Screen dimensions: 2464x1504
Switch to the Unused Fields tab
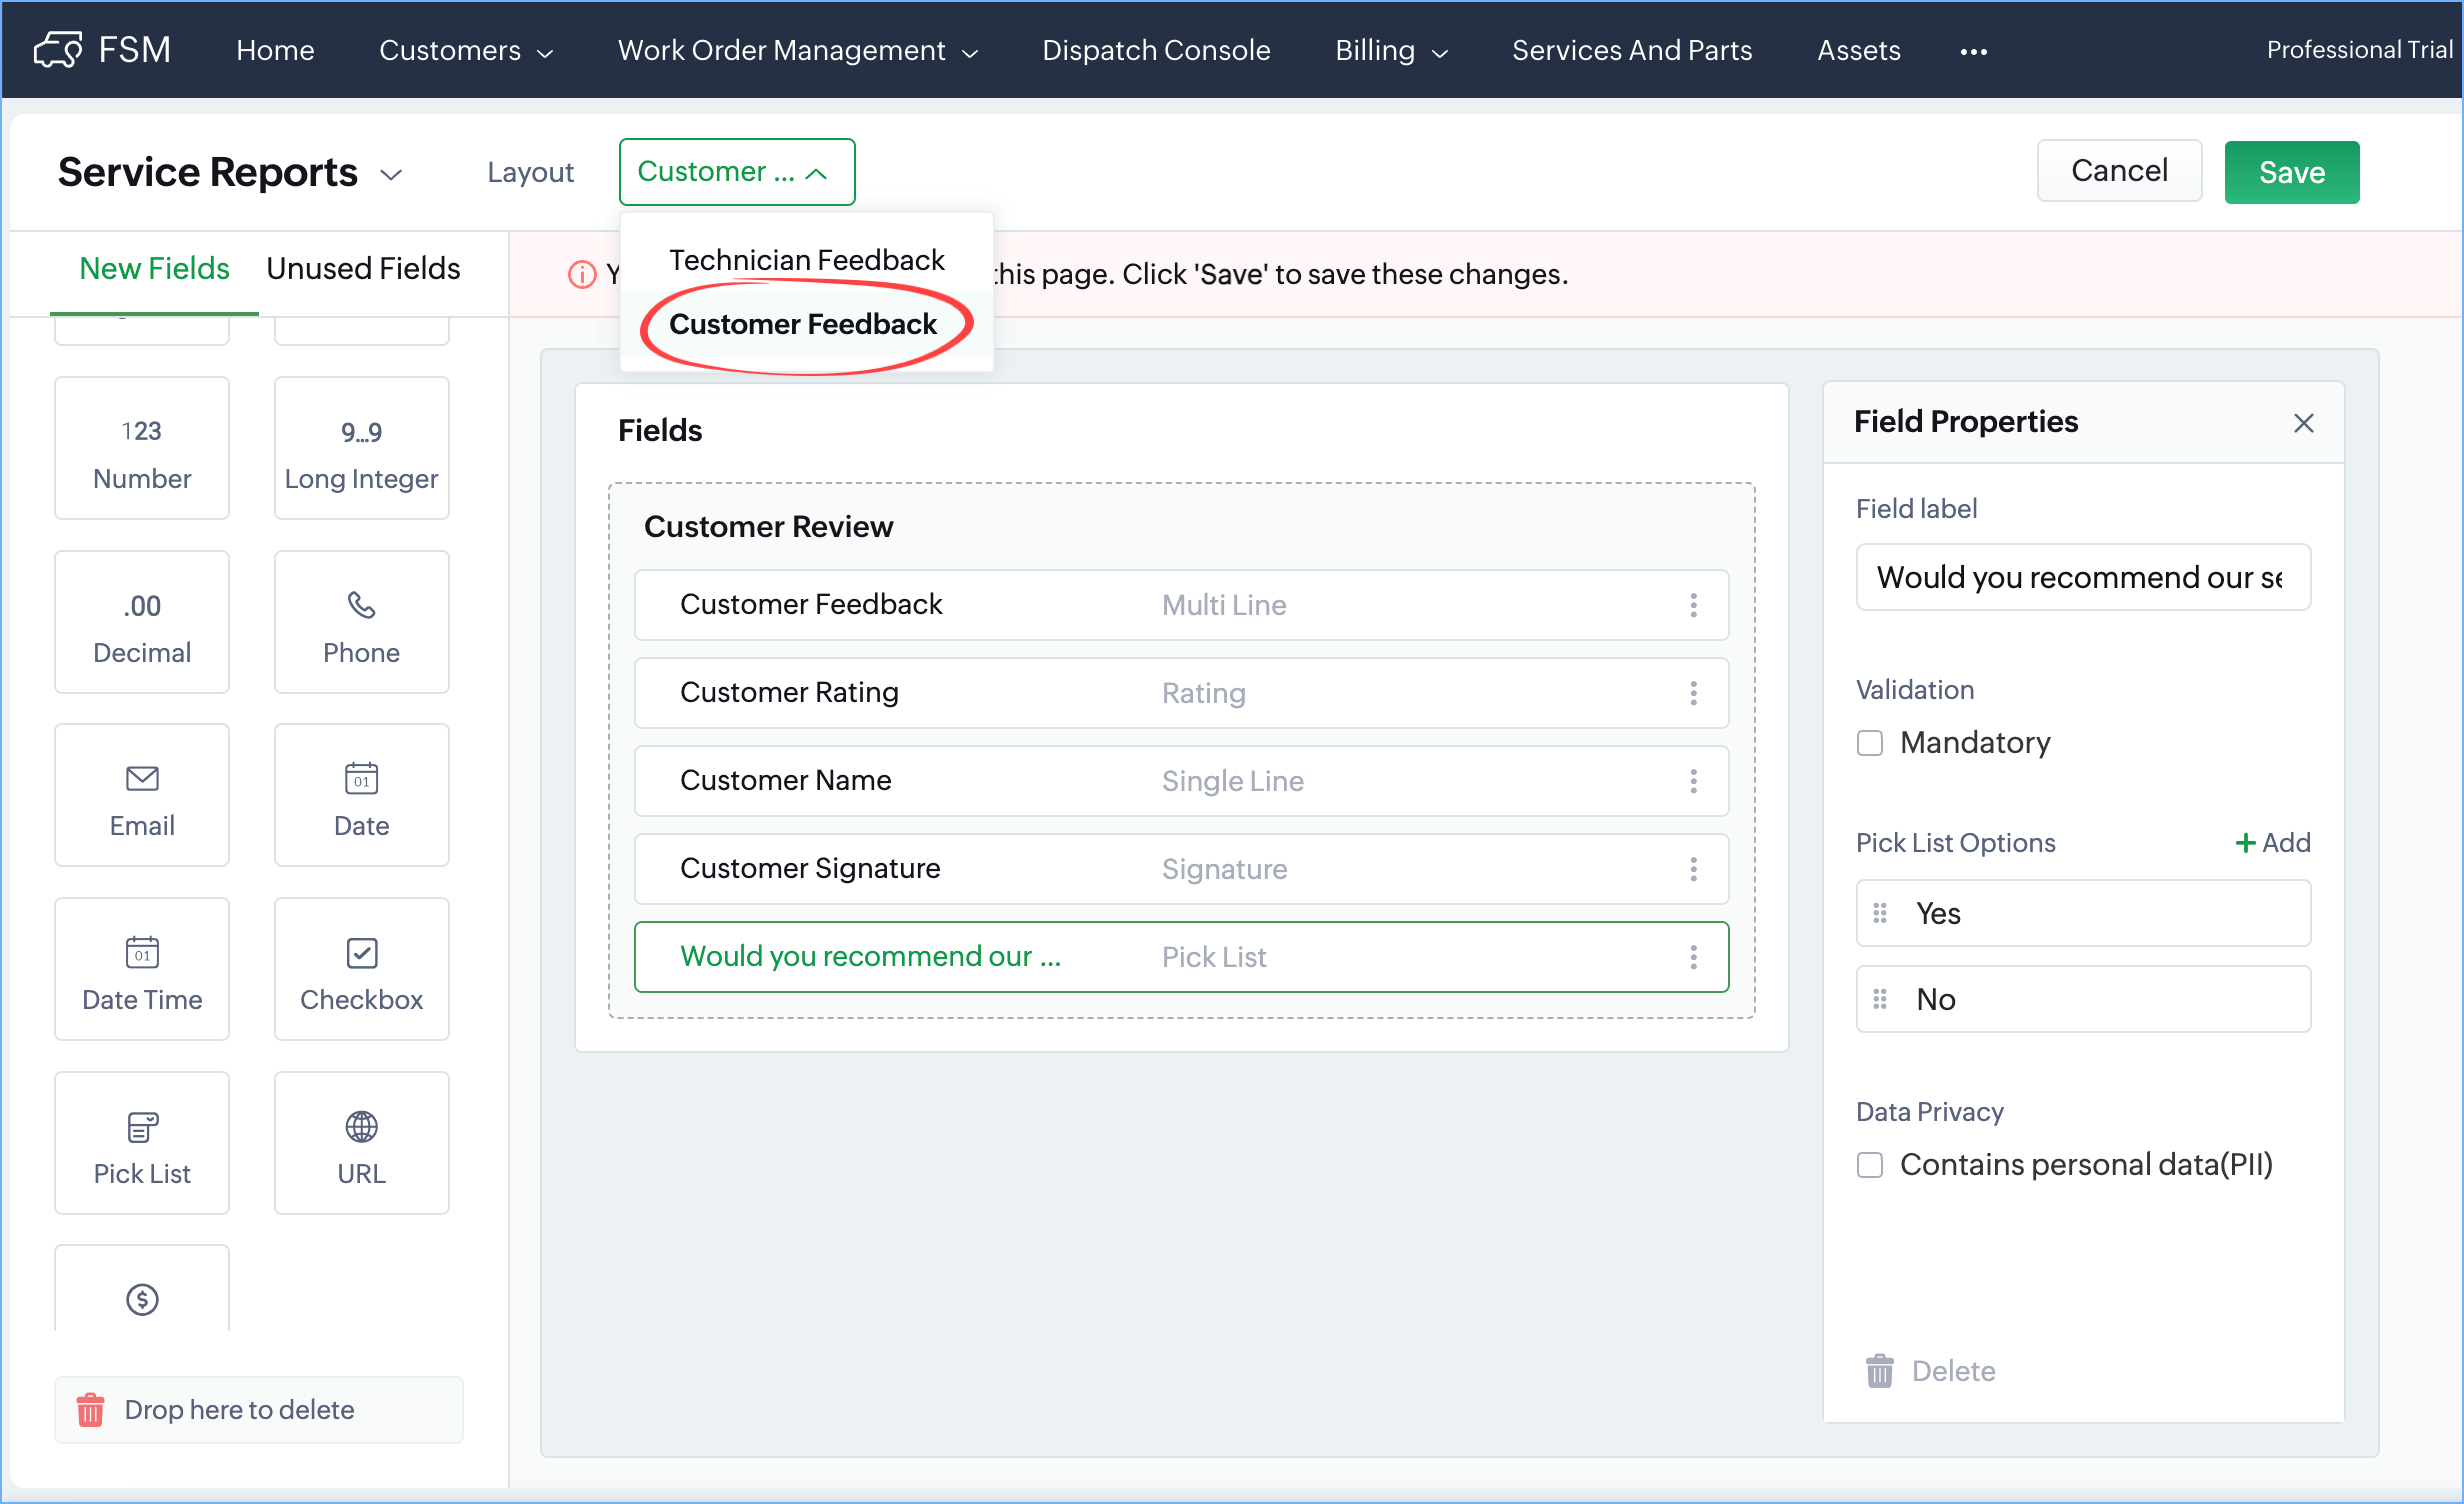click(x=363, y=268)
